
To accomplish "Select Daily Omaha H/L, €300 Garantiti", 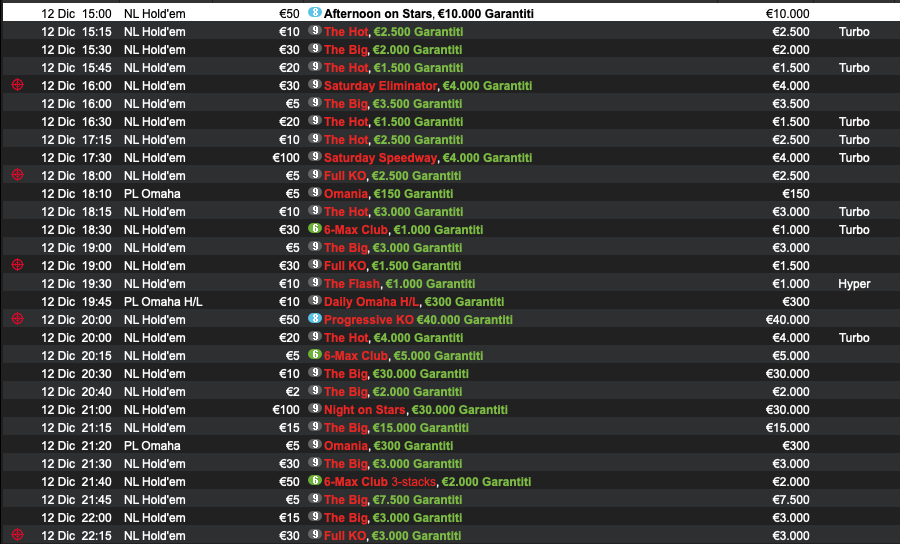I will click(x=414, y=301).
